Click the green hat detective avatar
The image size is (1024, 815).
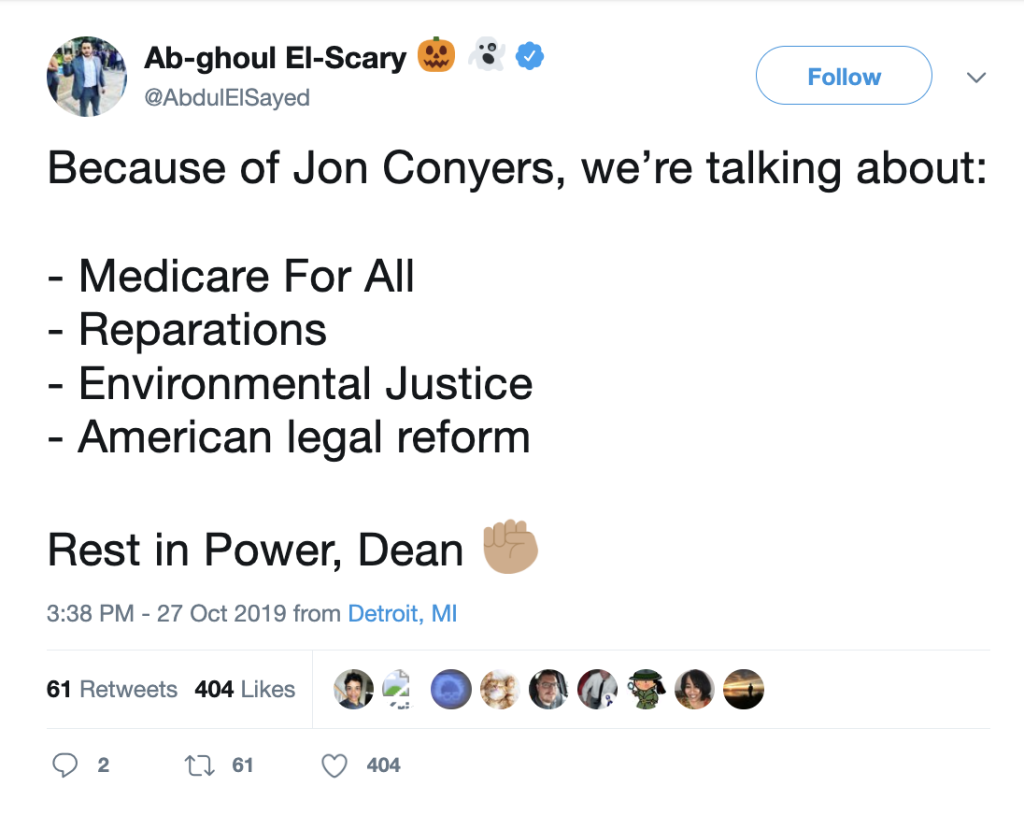tap(646, 689)
